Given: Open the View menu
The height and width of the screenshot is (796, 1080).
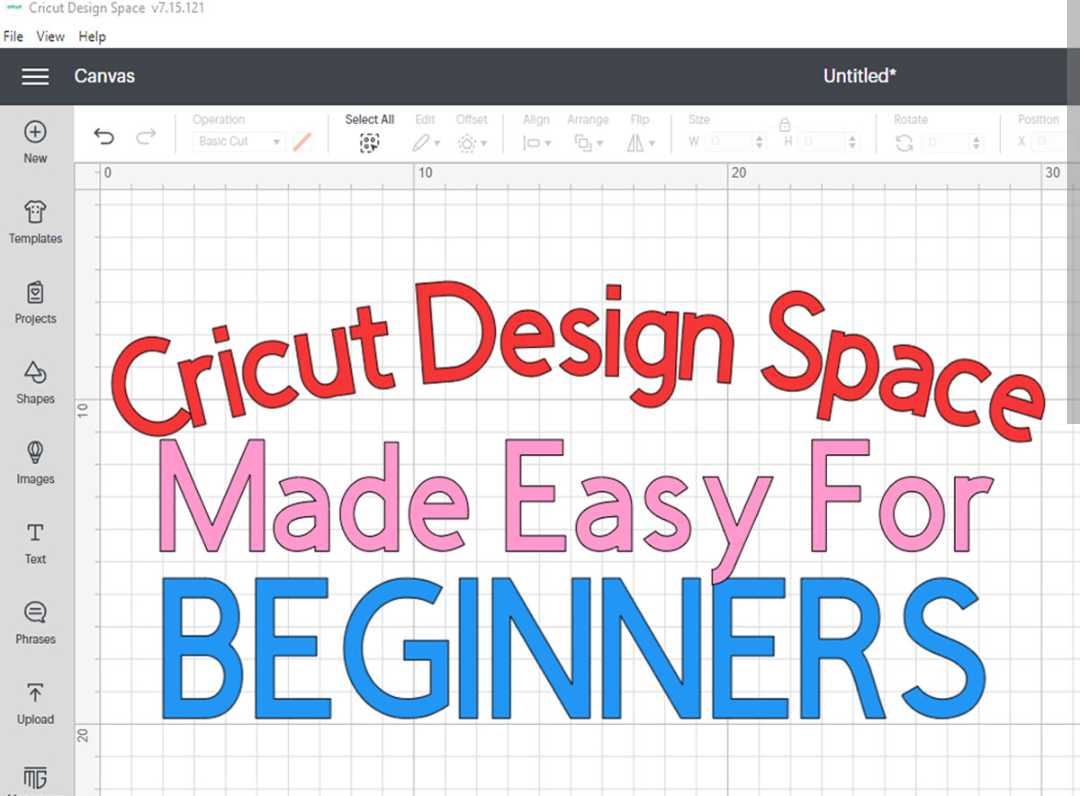Looking at the screenshot, I should click(x=50, y=36).
